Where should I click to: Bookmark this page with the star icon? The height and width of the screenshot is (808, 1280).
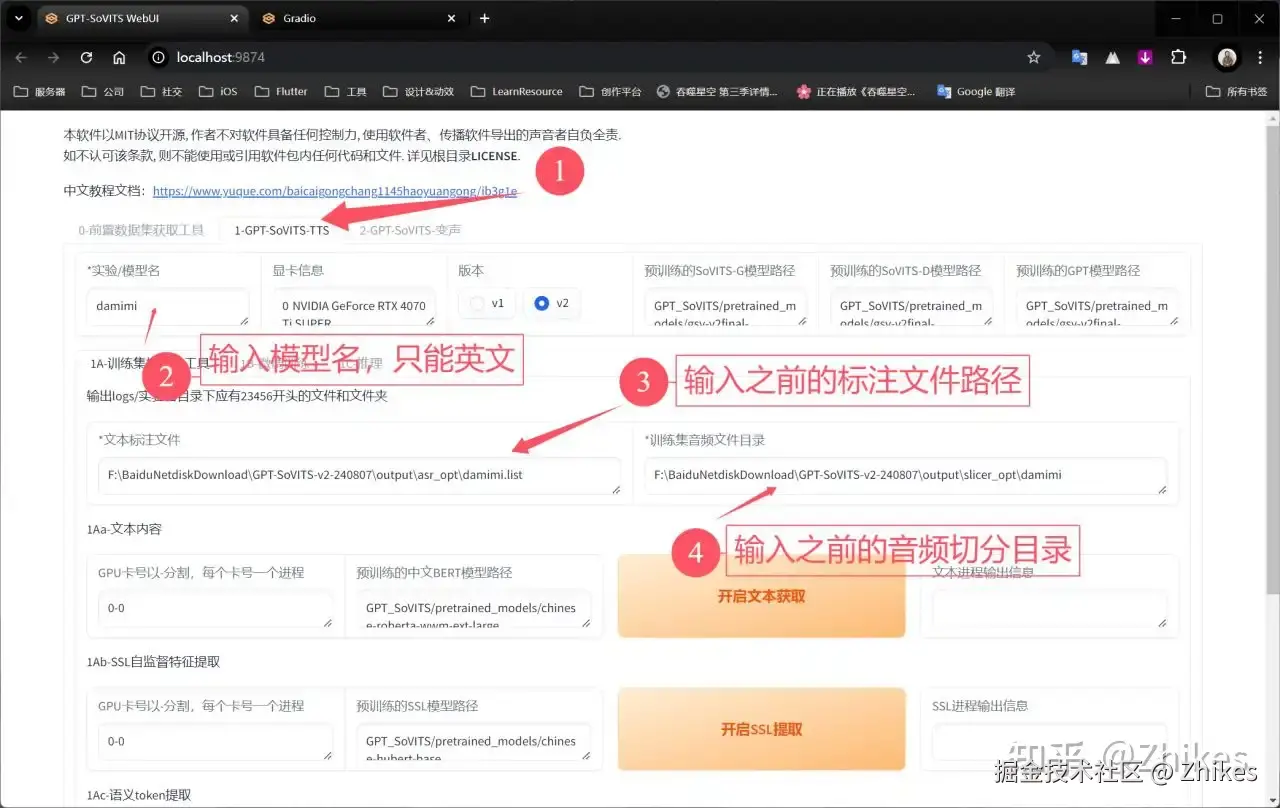(1034, 58)
